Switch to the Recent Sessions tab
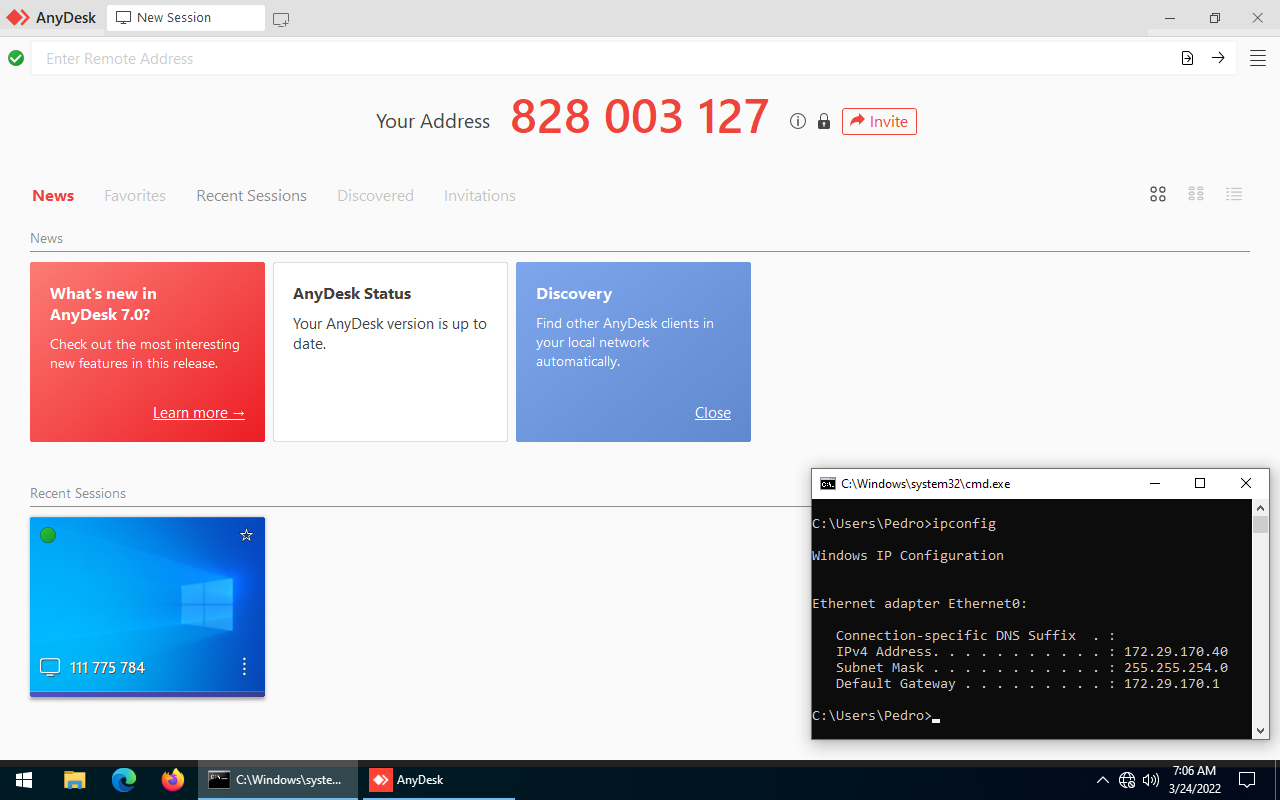 click(251, 195)
